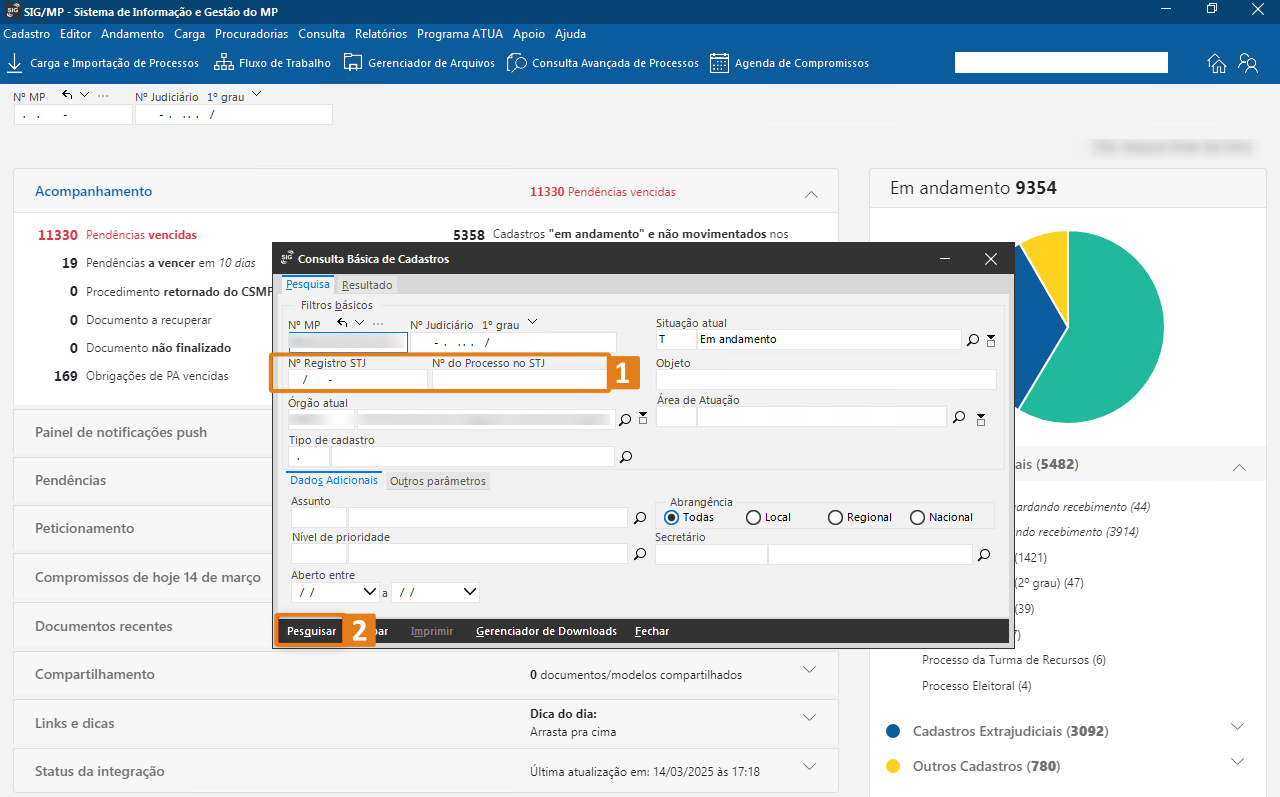Open the Procuradorias menu
The width and height of the screenshot is (1280, 797).
point(252,34)
